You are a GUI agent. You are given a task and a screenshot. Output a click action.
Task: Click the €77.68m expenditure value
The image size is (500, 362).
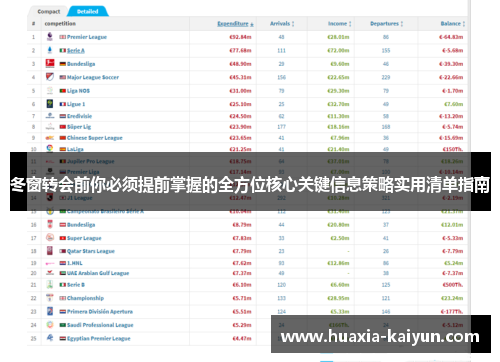click(x=240, y=50)
